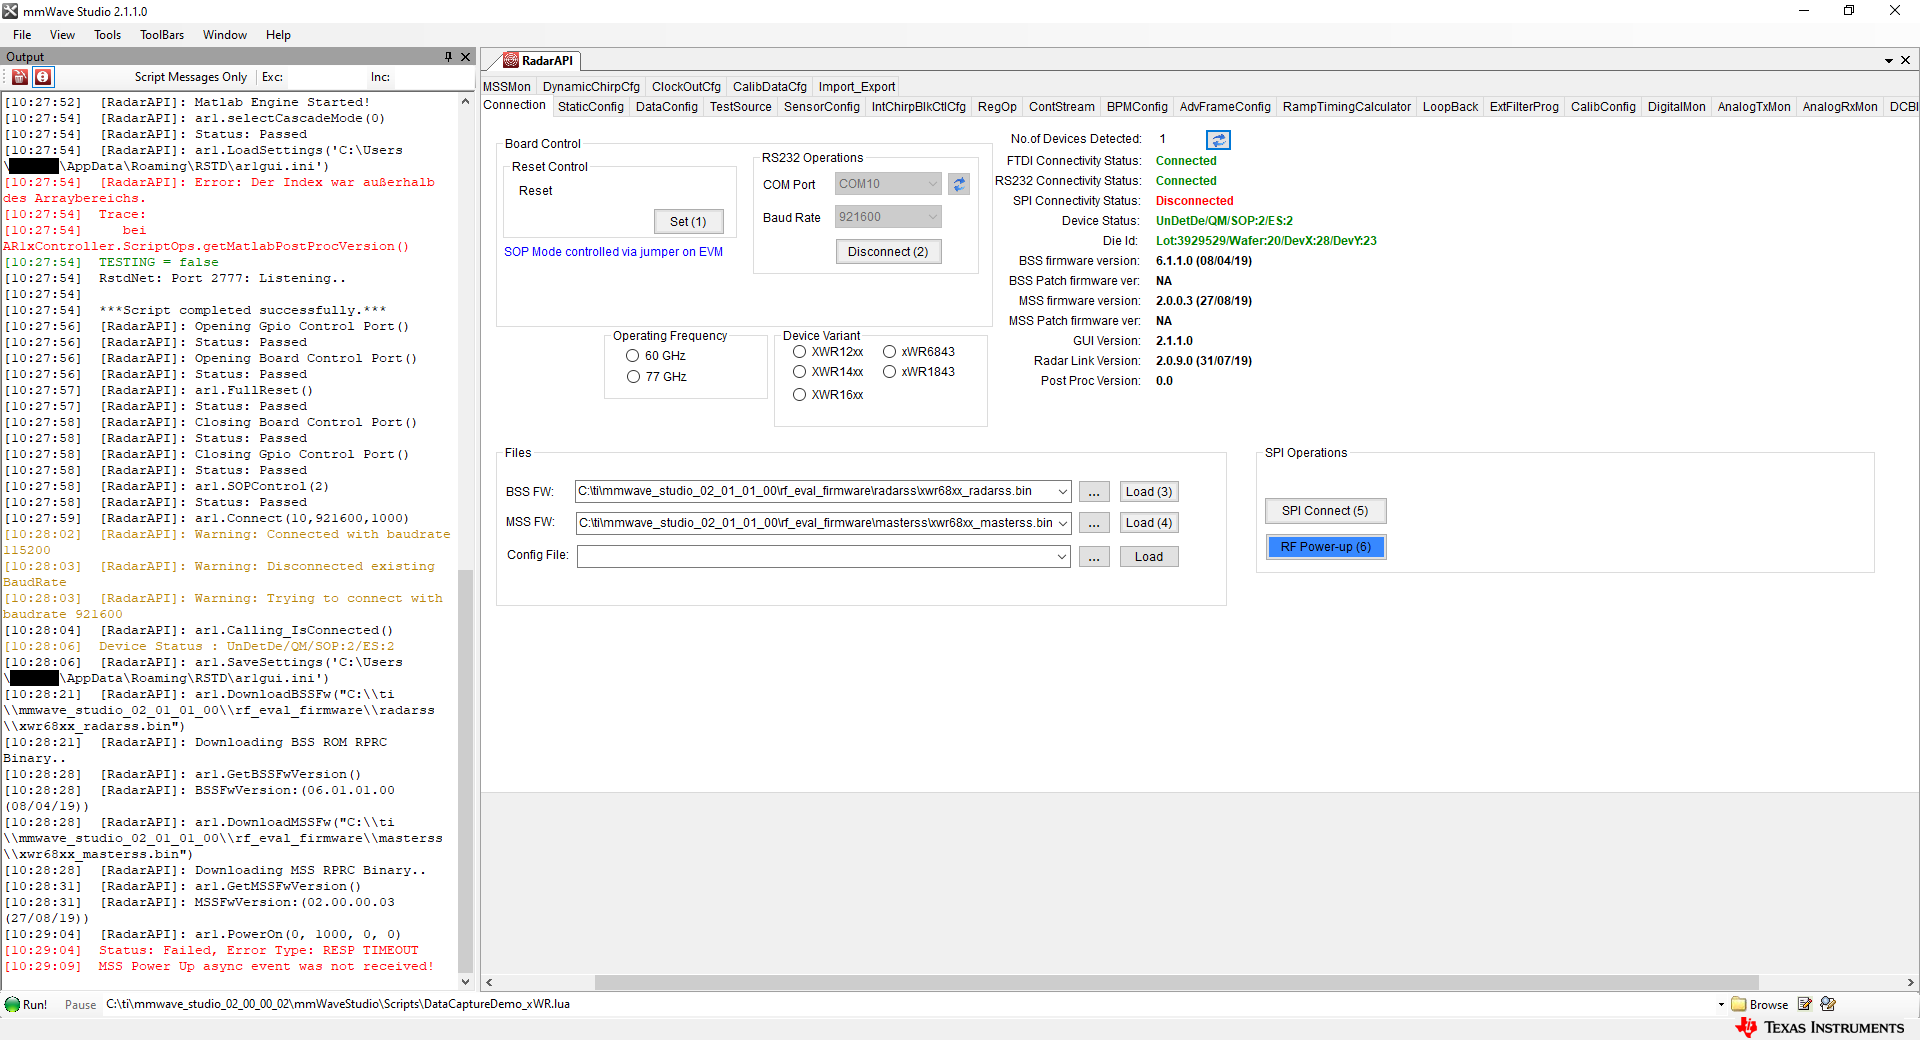Open the DynamicChirpCfg tab
Screen dimensions: 1920x1040
point(591,87)
